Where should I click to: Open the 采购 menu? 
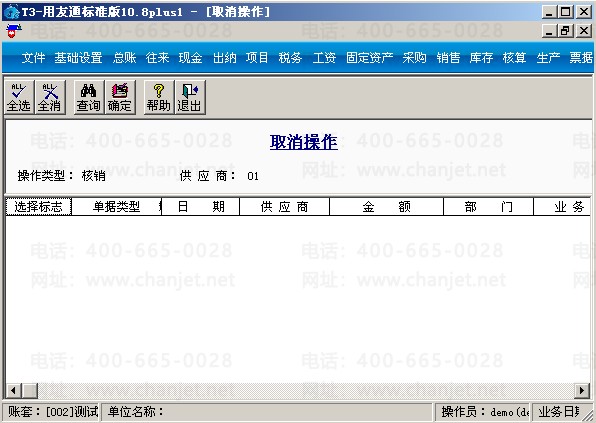tap(414, 58)
